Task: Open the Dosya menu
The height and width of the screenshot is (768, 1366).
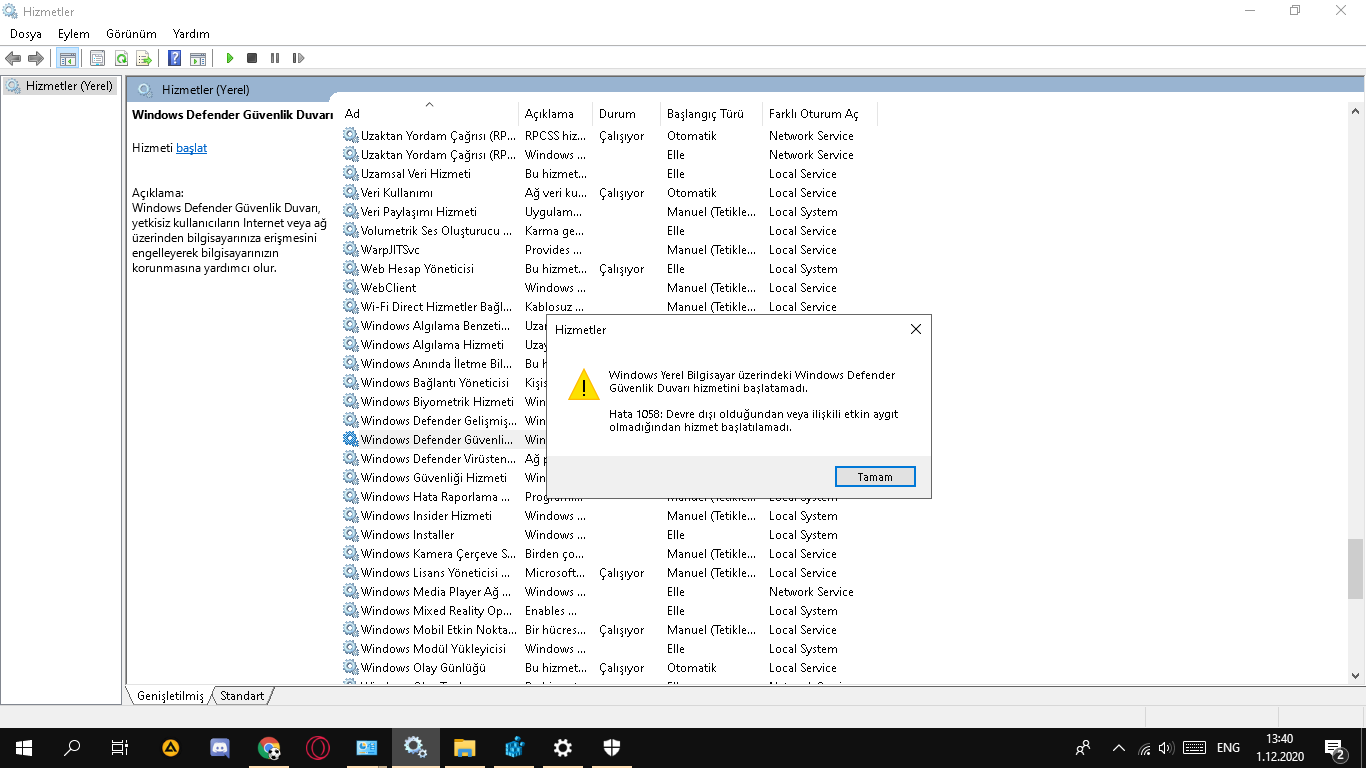Action: pos(26,34)
